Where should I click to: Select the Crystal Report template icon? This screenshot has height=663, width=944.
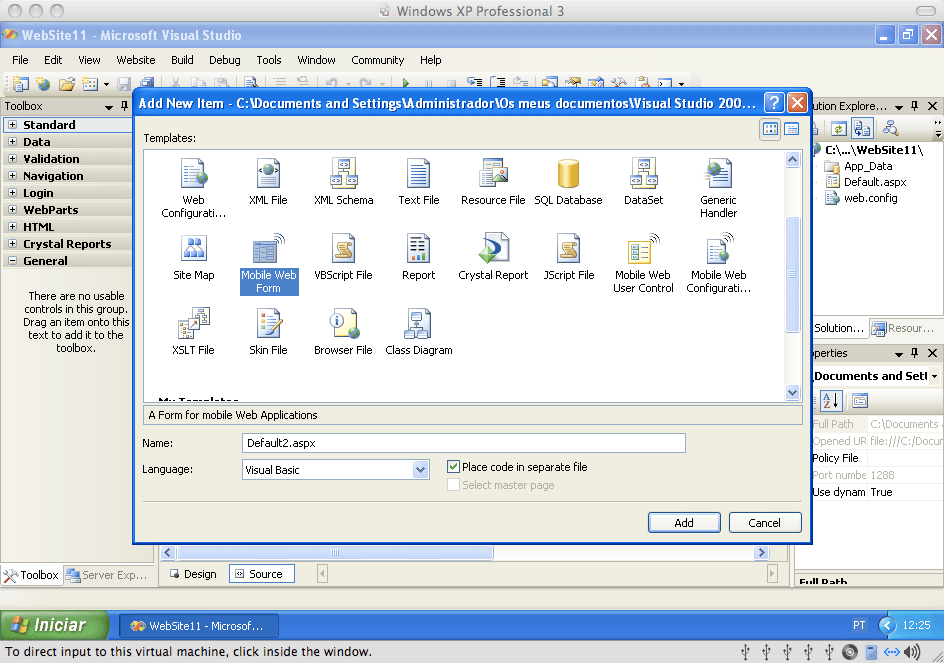pyautogui.click(x=493, y=249)
